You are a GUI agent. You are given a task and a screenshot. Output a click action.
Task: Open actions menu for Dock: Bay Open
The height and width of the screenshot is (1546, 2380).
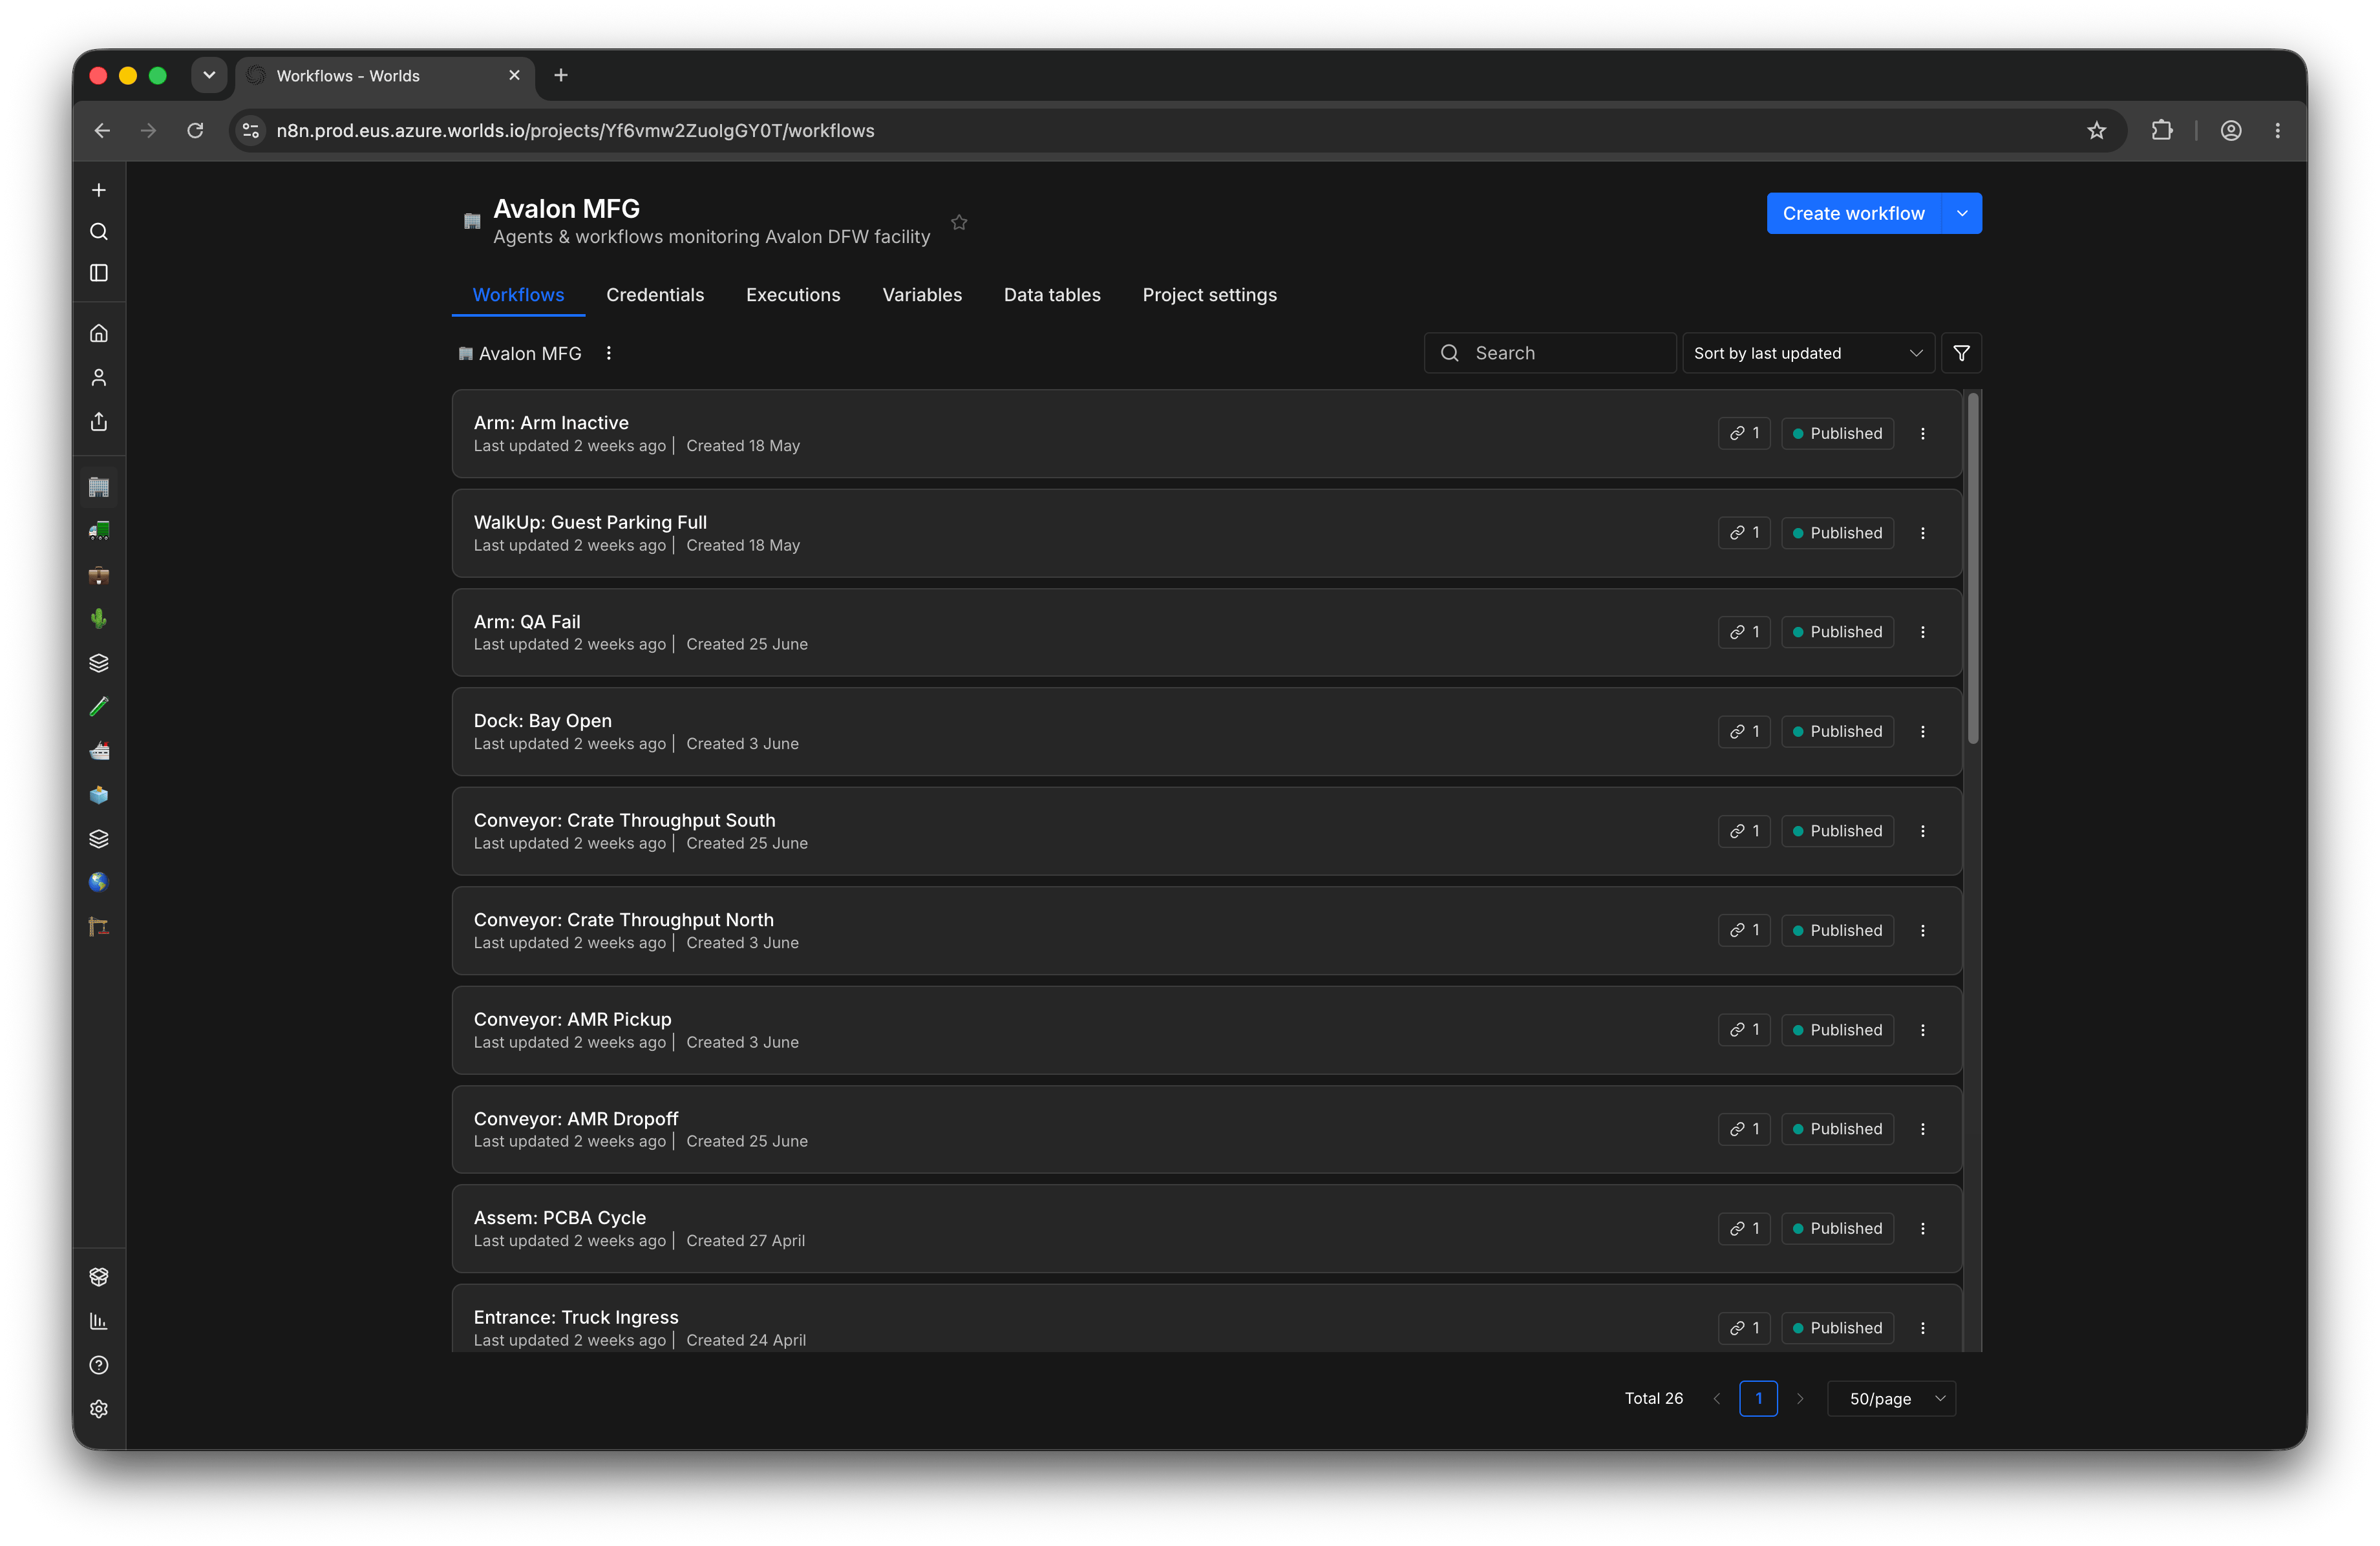pyautogui.click(x=1923, y=732)
